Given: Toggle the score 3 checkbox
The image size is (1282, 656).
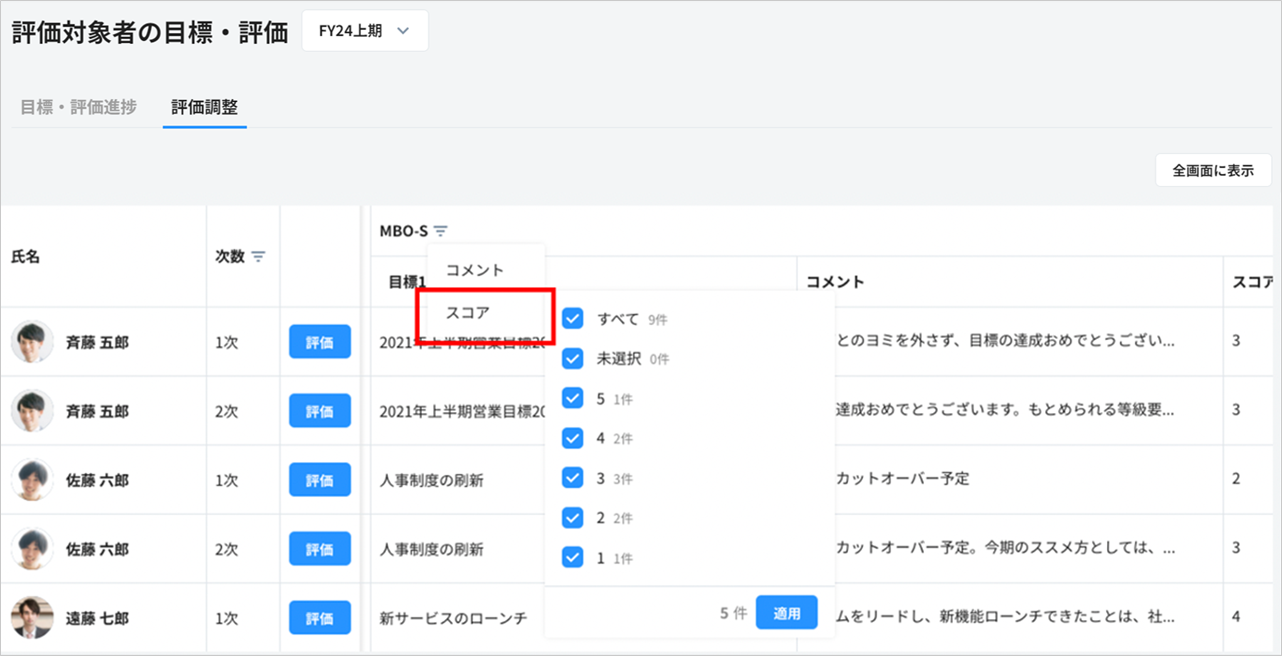Looking at the screenshot, I should pos(573,478).
